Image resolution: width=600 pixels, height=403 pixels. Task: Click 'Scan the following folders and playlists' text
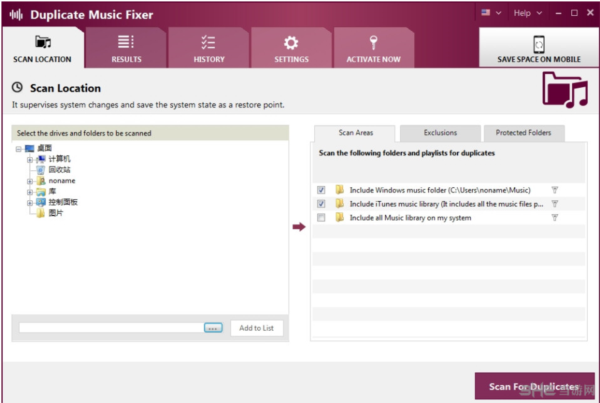click(x=407, y=153)
